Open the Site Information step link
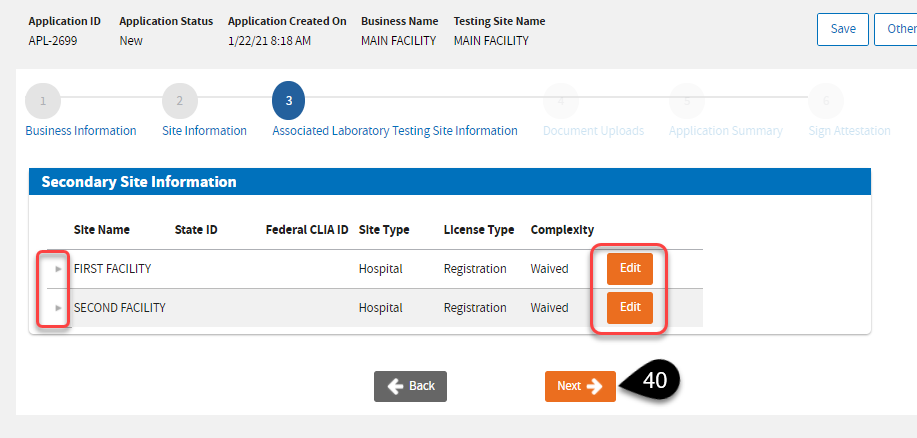Viewport: 917px width, 438px height. point(204,131)
